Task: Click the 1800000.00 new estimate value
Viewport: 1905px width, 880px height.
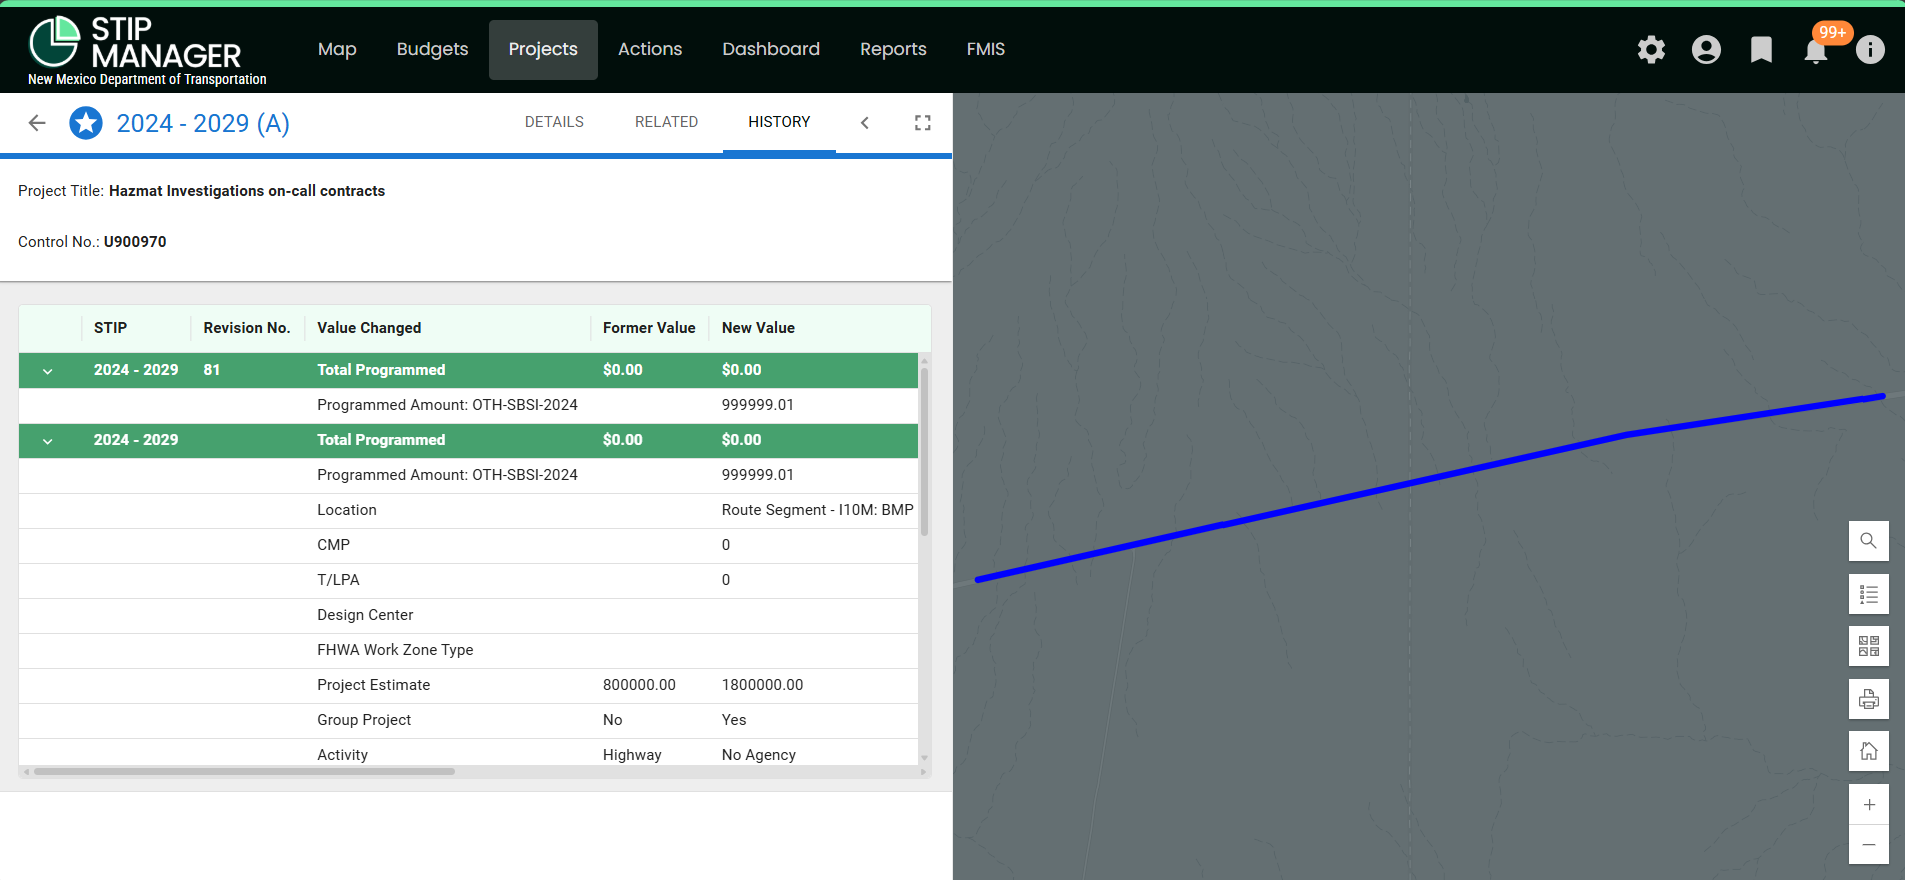Action: click(762, 685)
